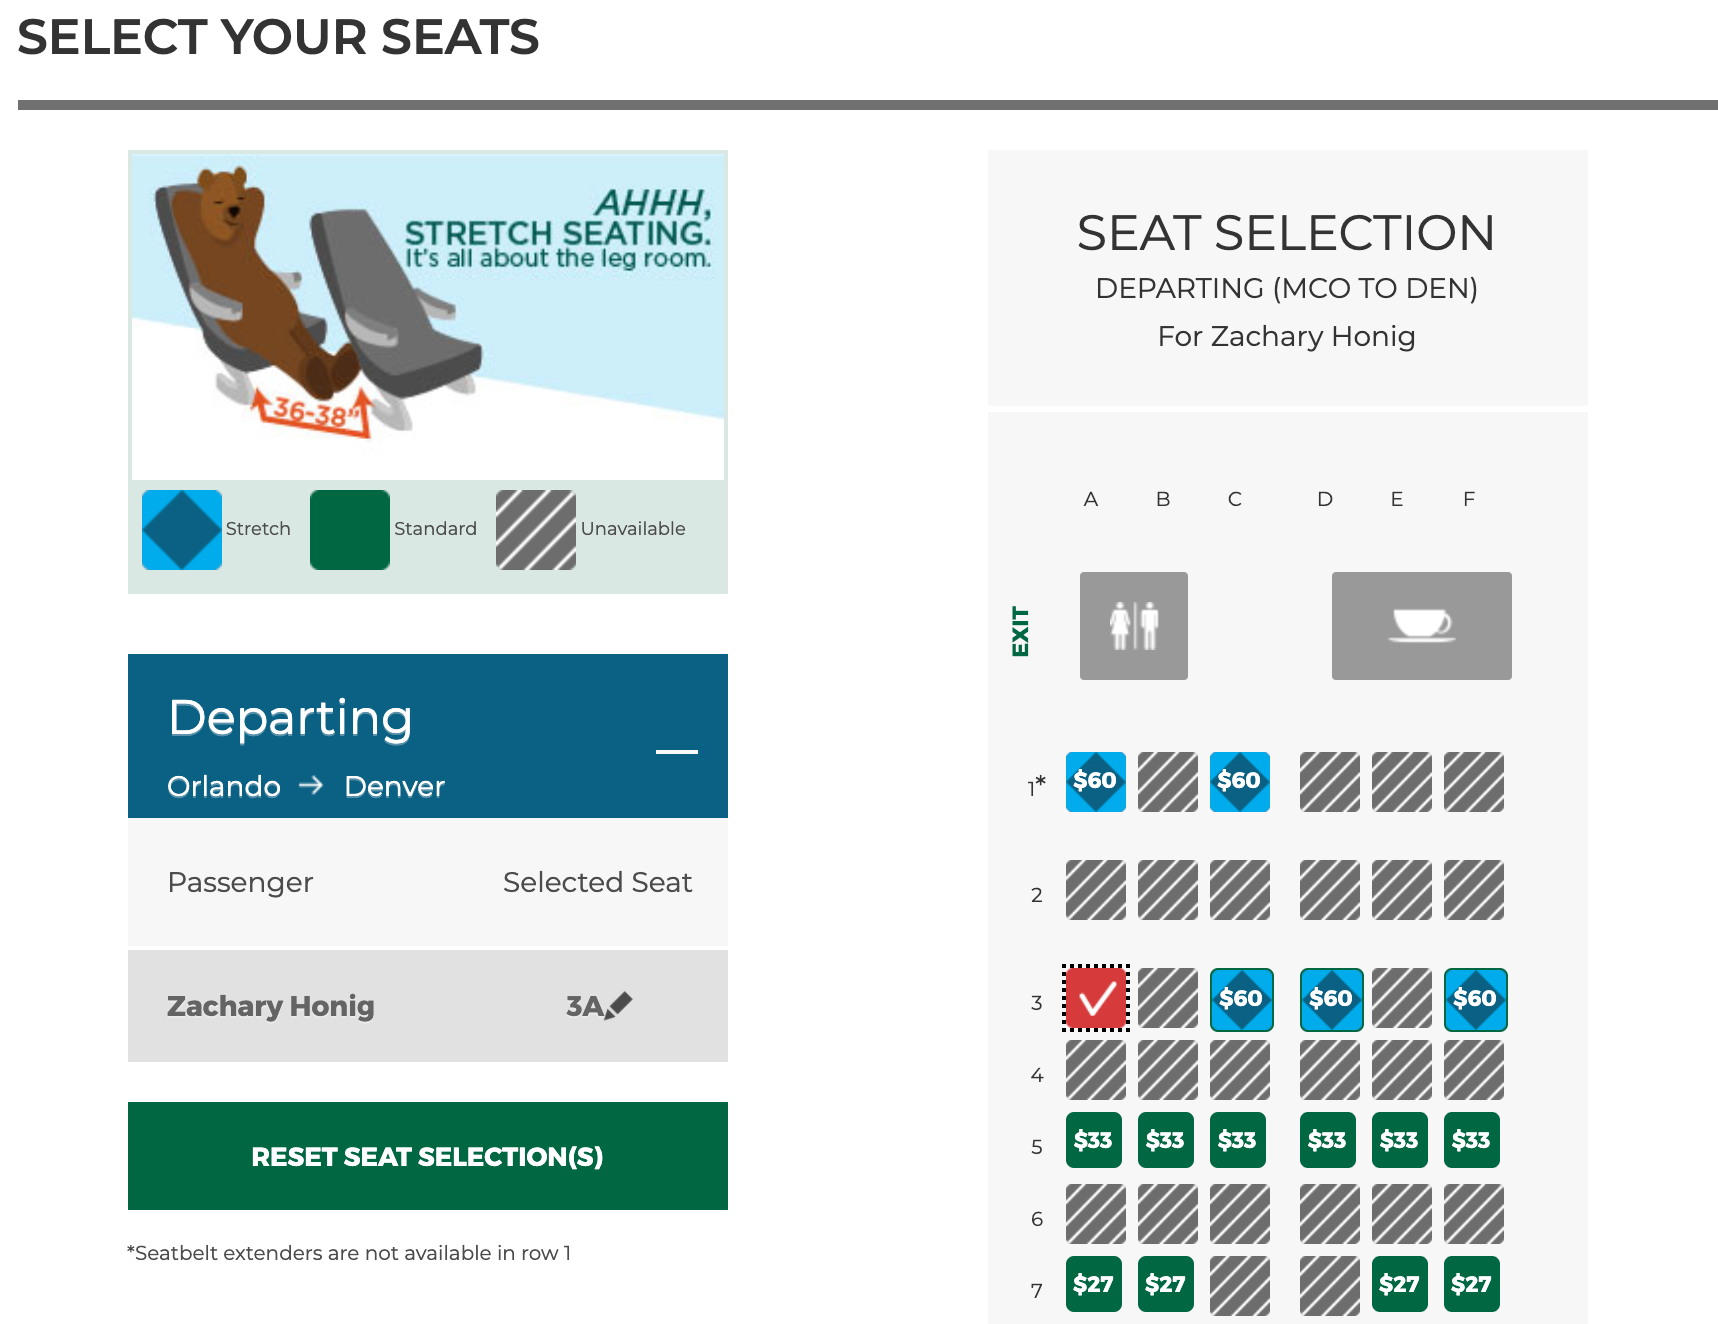The height and width of the screenshot is (1324, 1718).
Task: Select $33 standard seat 5D
Action: (1327, 1140)
